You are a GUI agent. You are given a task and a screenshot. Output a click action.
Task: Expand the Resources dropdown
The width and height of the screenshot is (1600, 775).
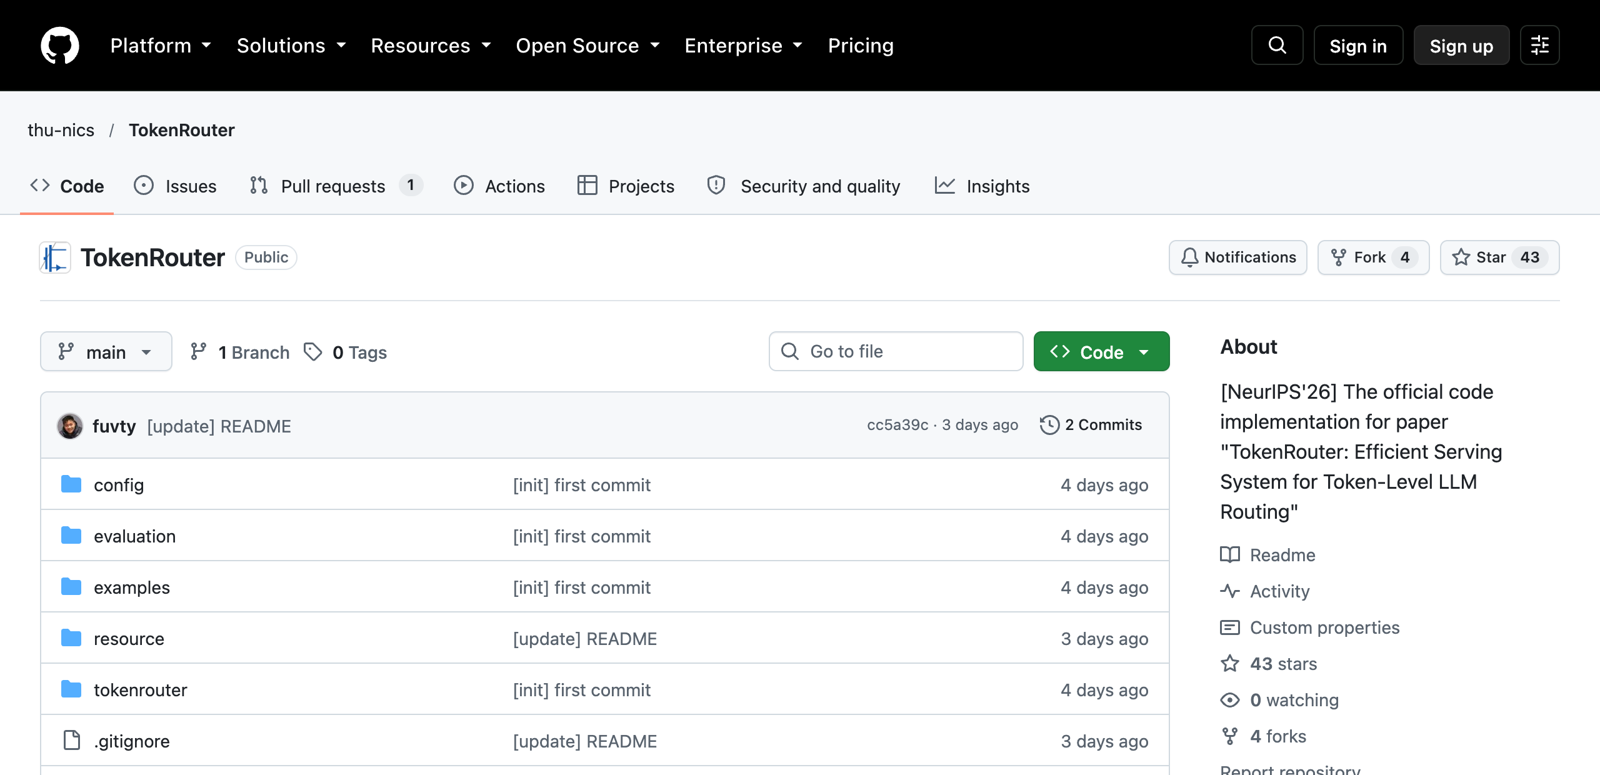[431, 46]
